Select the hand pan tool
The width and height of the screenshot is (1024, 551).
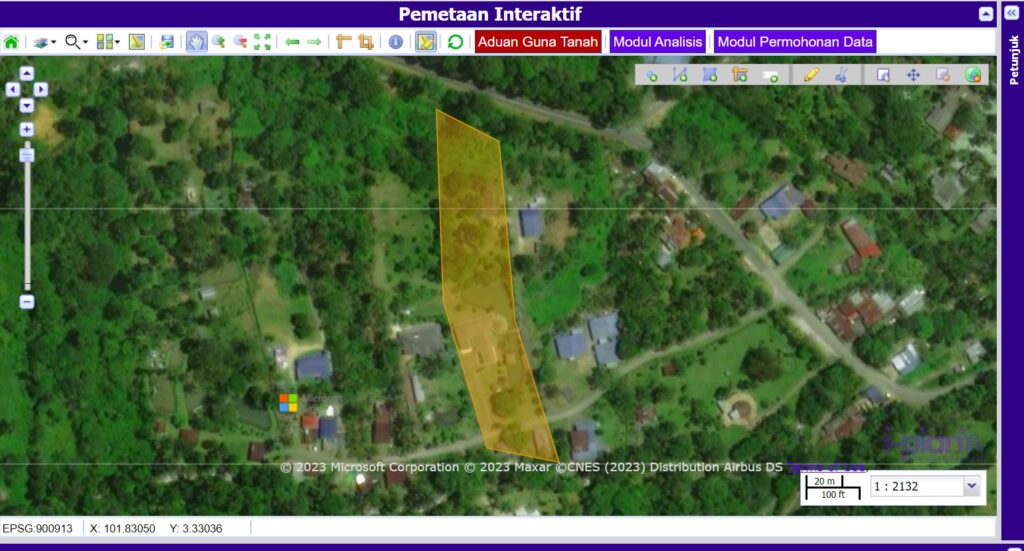pos(196,42)
